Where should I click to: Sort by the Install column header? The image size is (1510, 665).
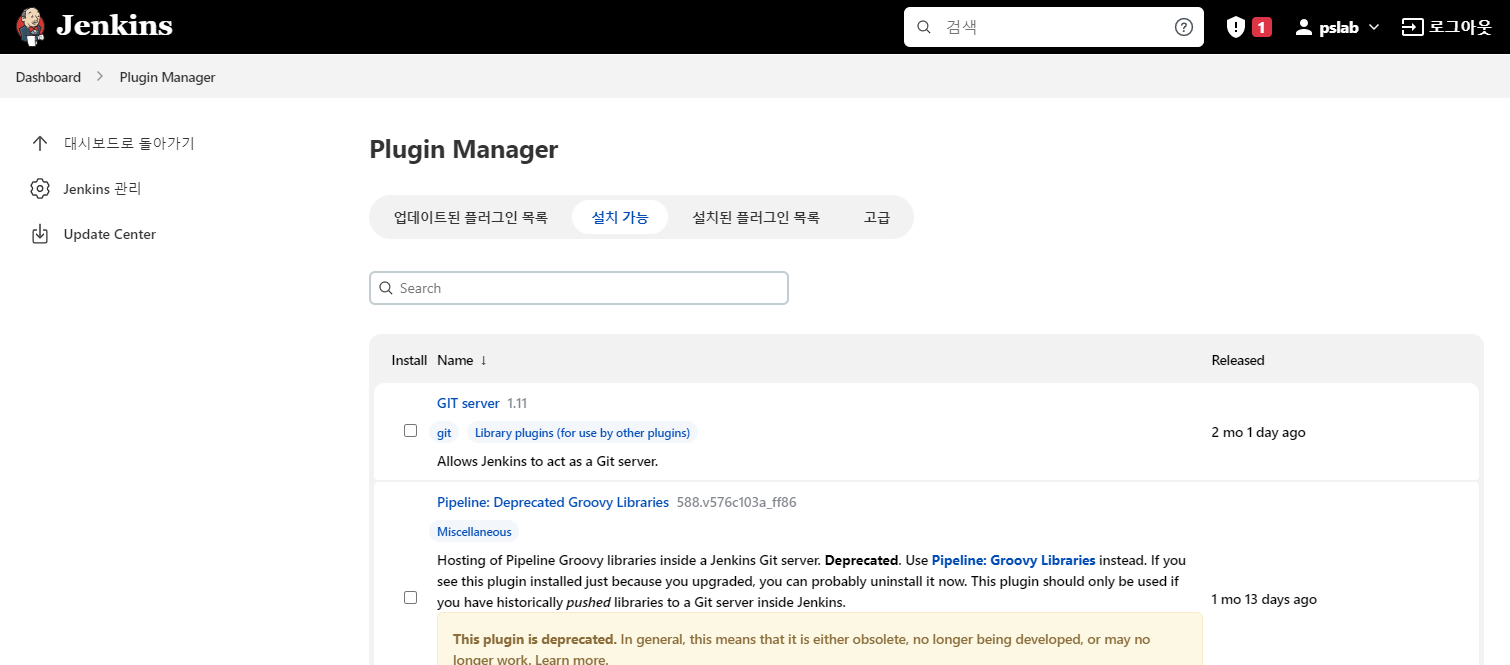409,360
